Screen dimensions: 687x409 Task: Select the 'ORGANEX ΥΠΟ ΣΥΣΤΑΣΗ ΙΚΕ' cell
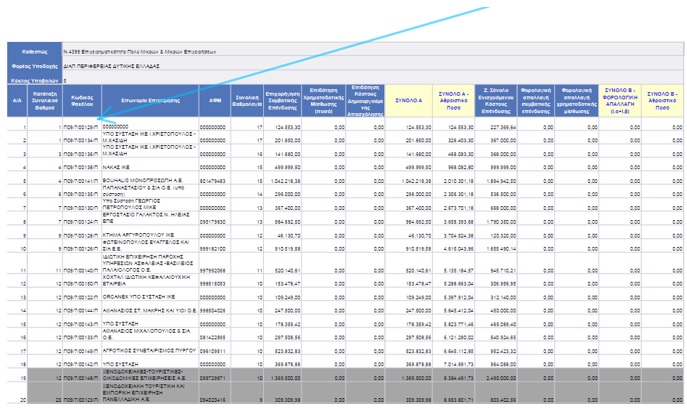point(146,298)
